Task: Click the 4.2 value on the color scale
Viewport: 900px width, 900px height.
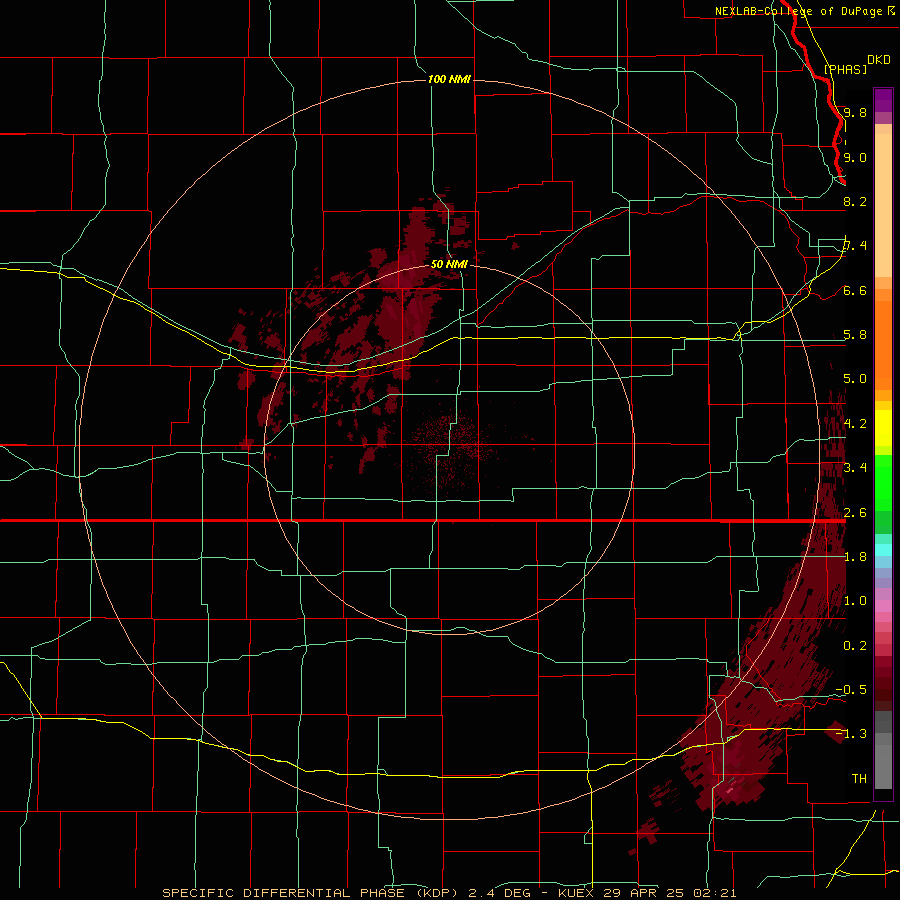Action: [x=855, y=424]
